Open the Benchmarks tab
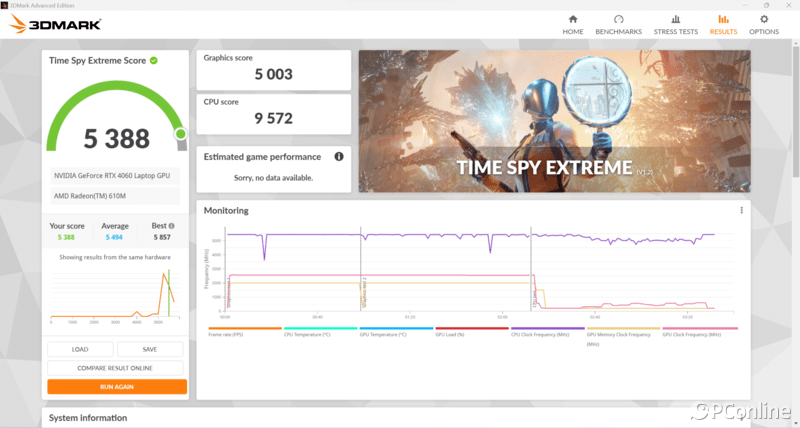This screenshot has height=428, width=800. 618,24
